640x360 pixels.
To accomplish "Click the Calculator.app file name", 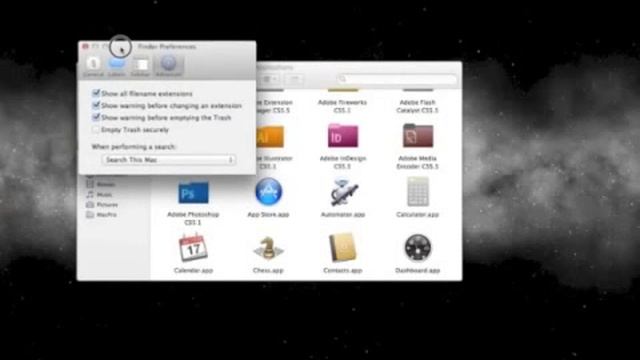I will (417, 214).
